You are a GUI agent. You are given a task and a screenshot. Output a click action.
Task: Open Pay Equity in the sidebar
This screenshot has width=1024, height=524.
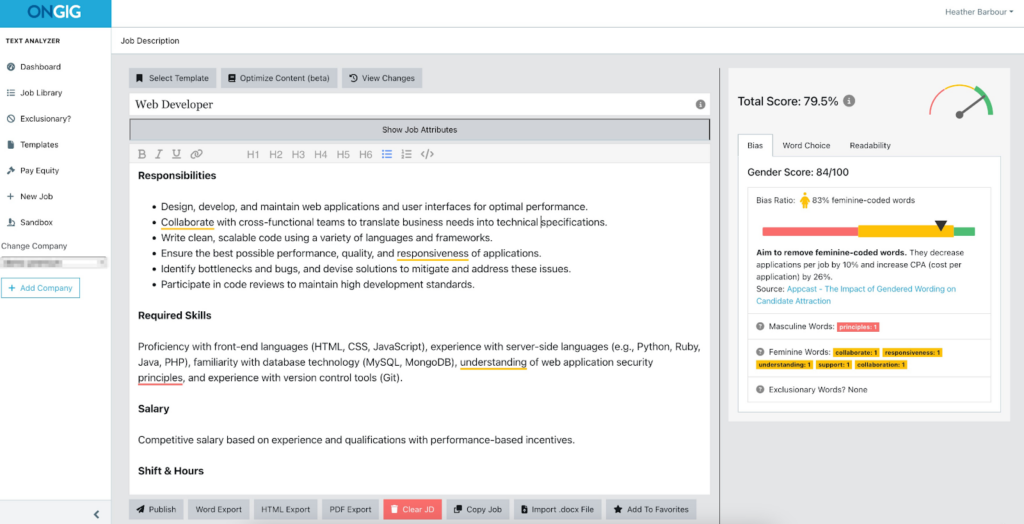tap(40, 171)
